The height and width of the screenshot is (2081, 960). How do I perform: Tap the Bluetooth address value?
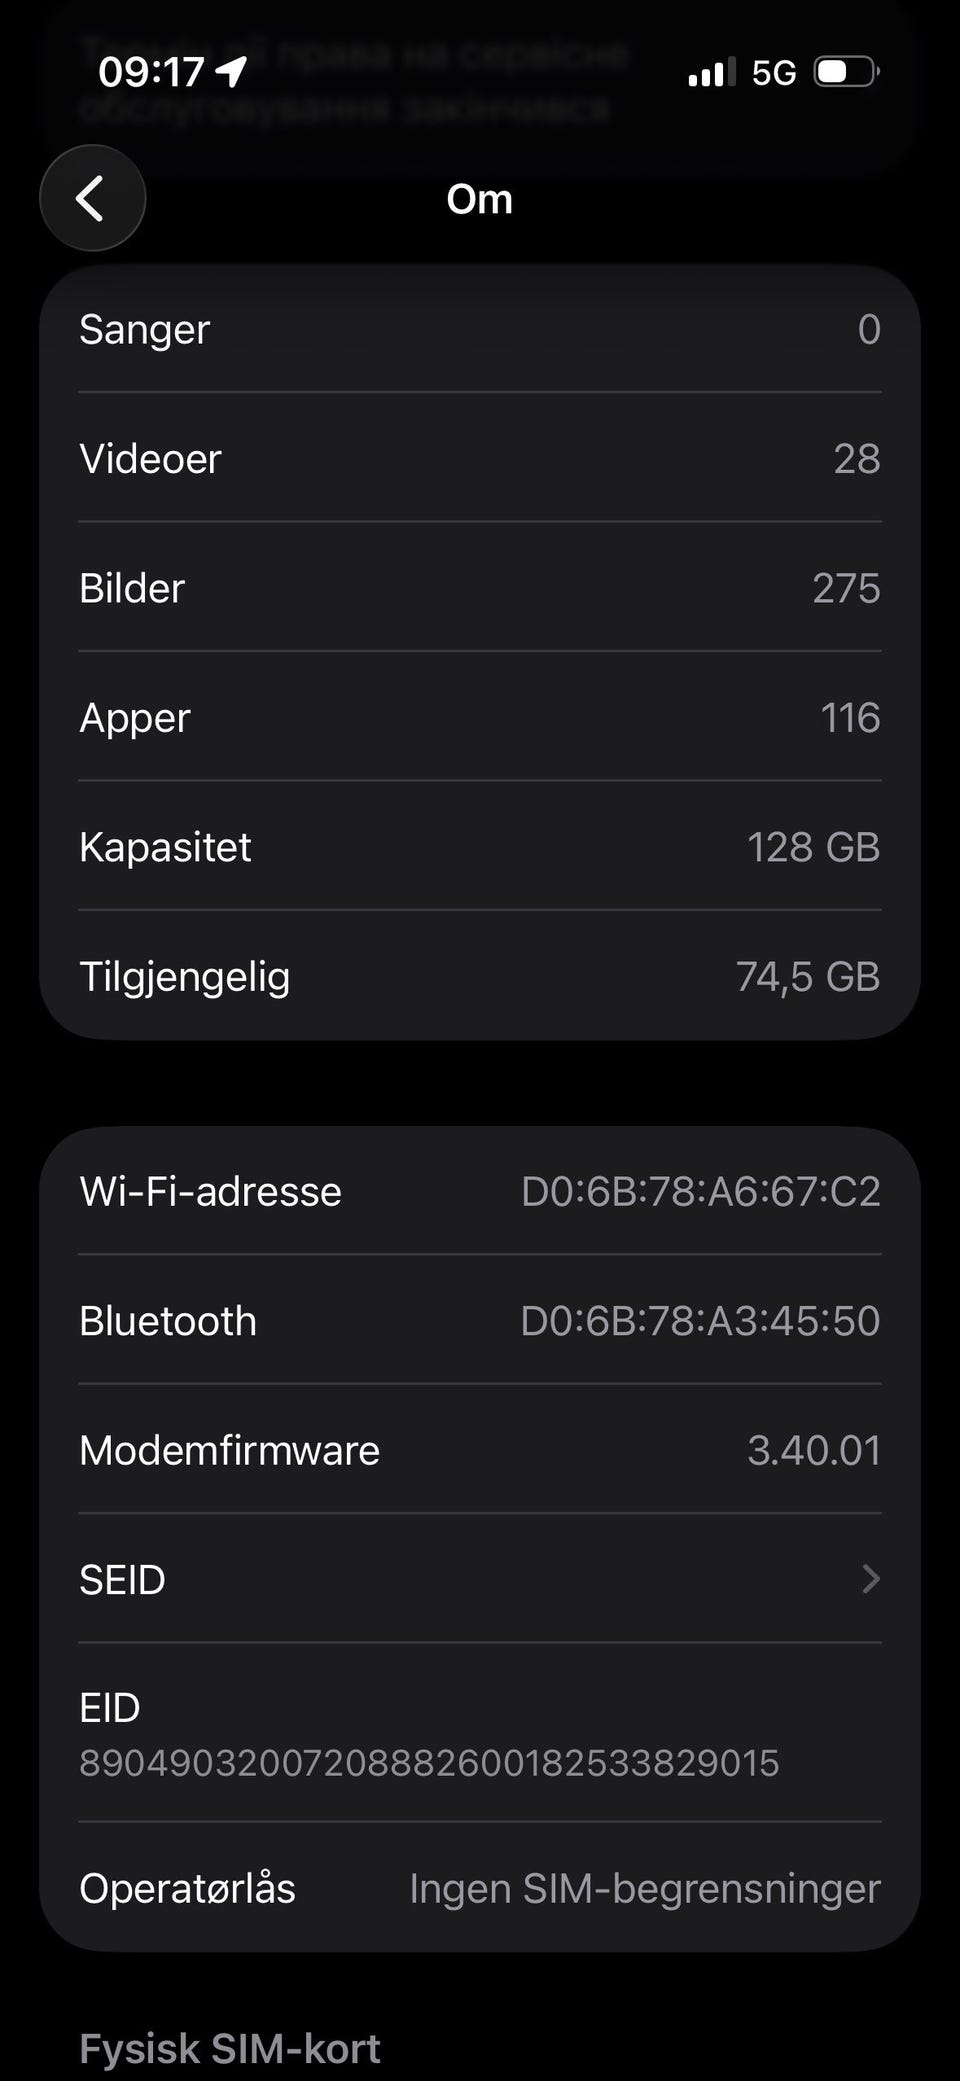pyautogui.click(x=700, y=1321)
